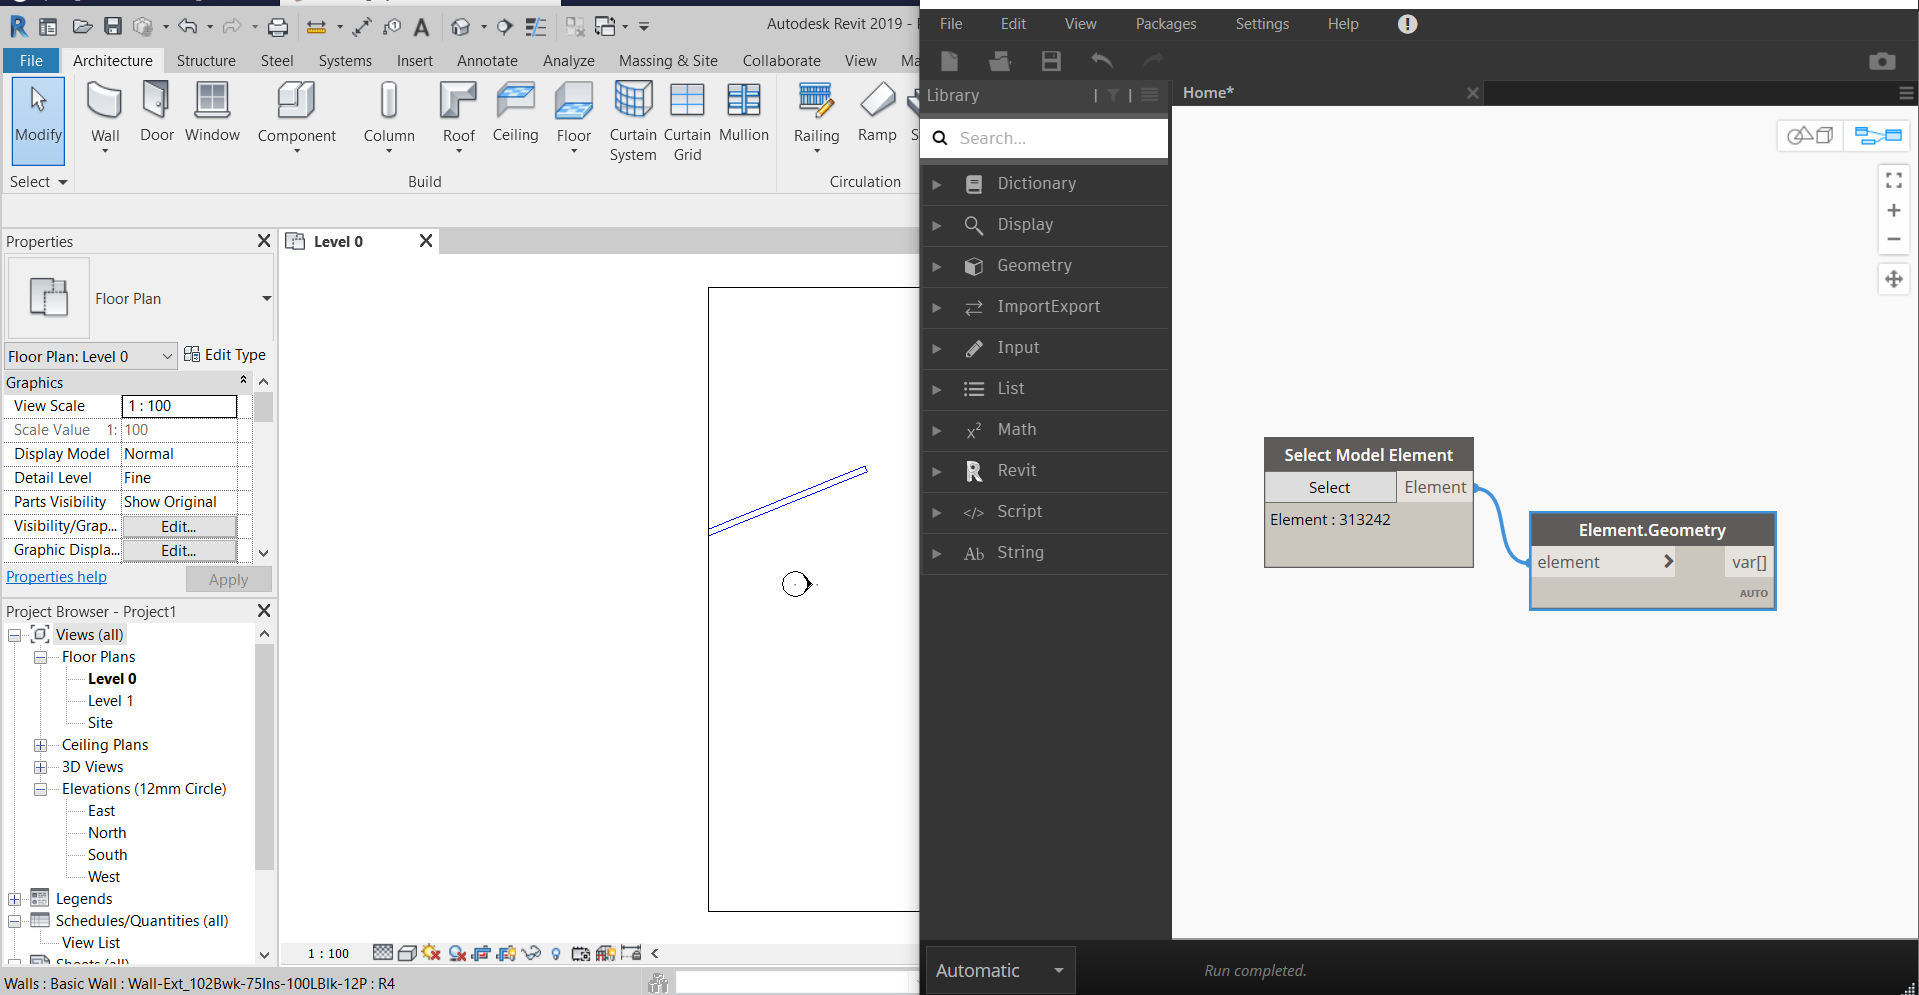This screenshot has width=1919, height=995.
Task: Select the Ceiling tool in Revit
Action: tap(515, 112)
